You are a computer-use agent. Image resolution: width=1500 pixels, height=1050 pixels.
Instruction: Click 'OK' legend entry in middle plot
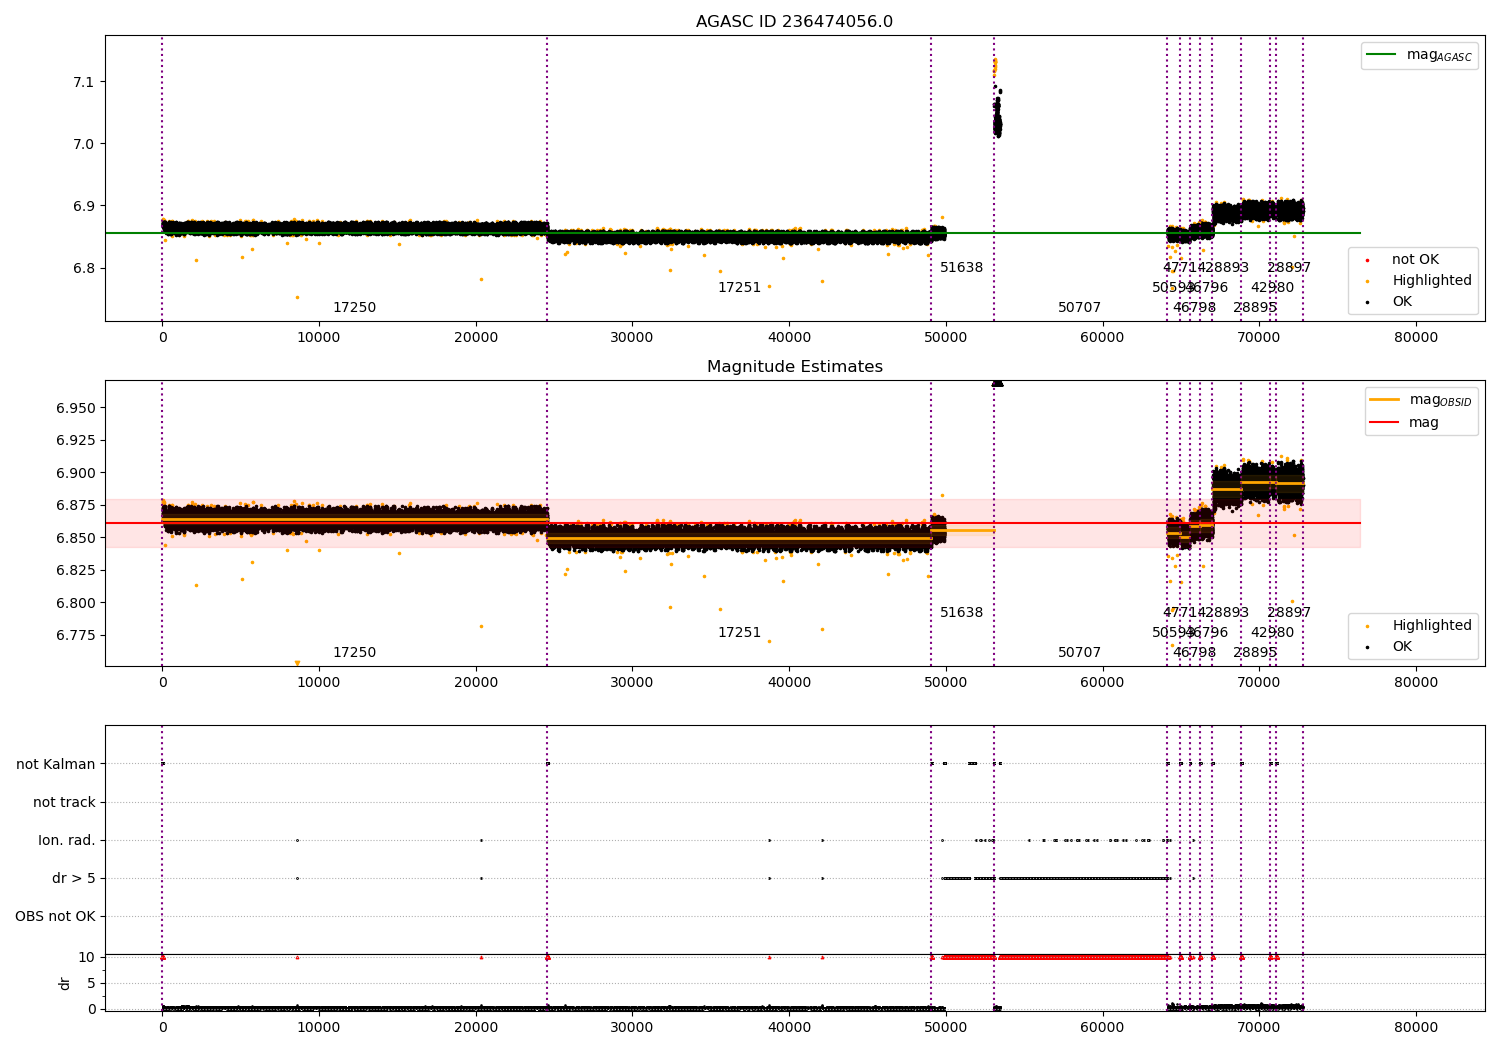[x=1402, y=647]
